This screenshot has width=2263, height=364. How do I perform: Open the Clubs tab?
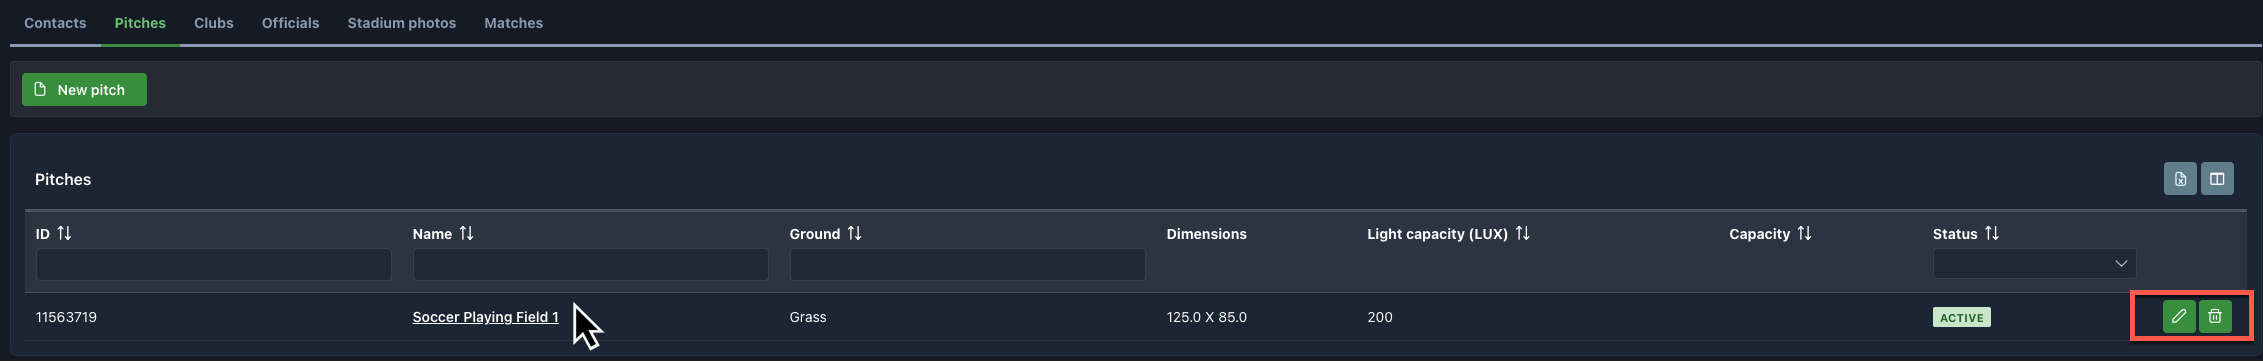coord(214,23)
